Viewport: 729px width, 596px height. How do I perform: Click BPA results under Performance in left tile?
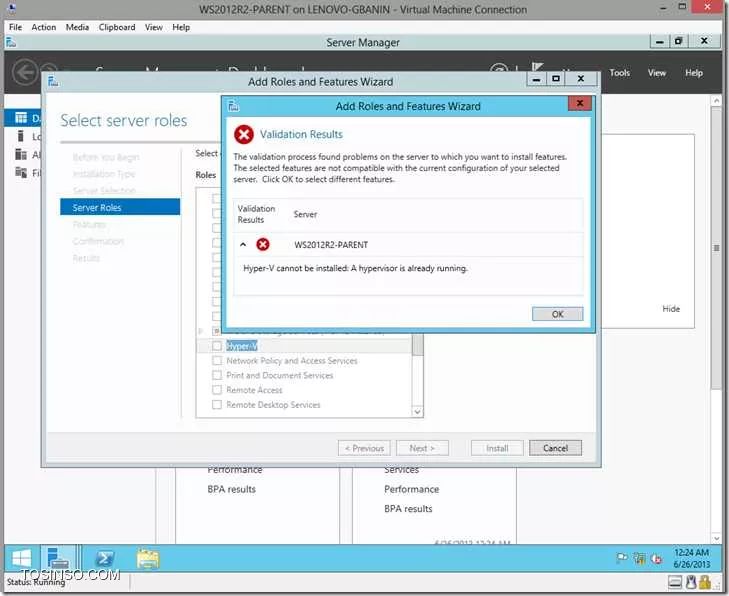click(232, 489)
